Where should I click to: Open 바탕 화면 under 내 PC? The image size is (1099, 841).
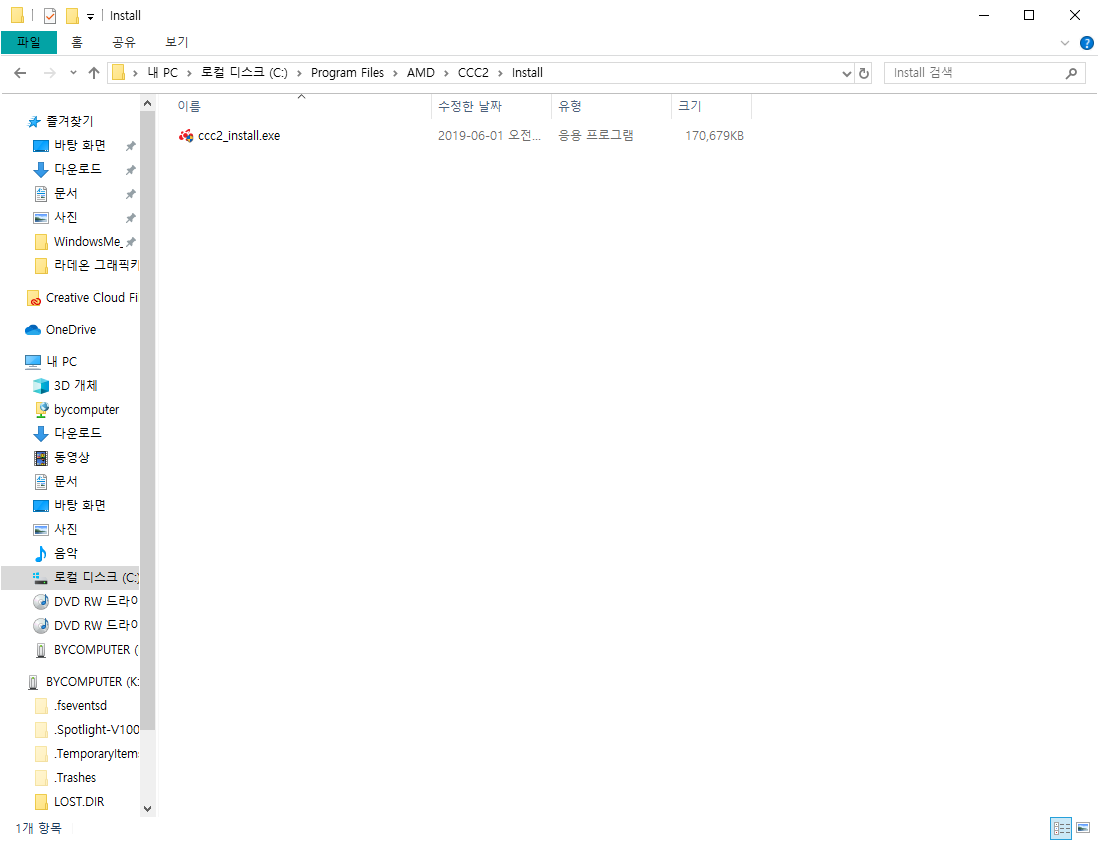(x=80, y=505)
